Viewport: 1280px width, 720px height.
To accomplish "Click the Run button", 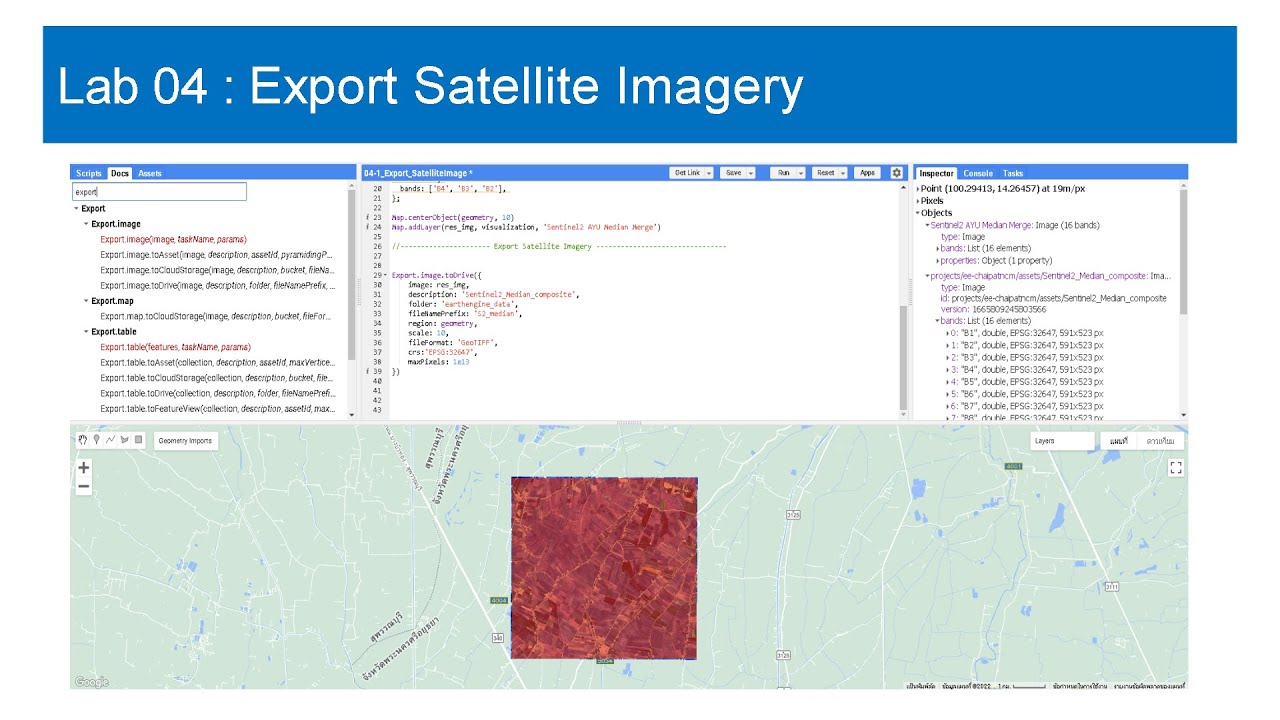I will point(783,173).
